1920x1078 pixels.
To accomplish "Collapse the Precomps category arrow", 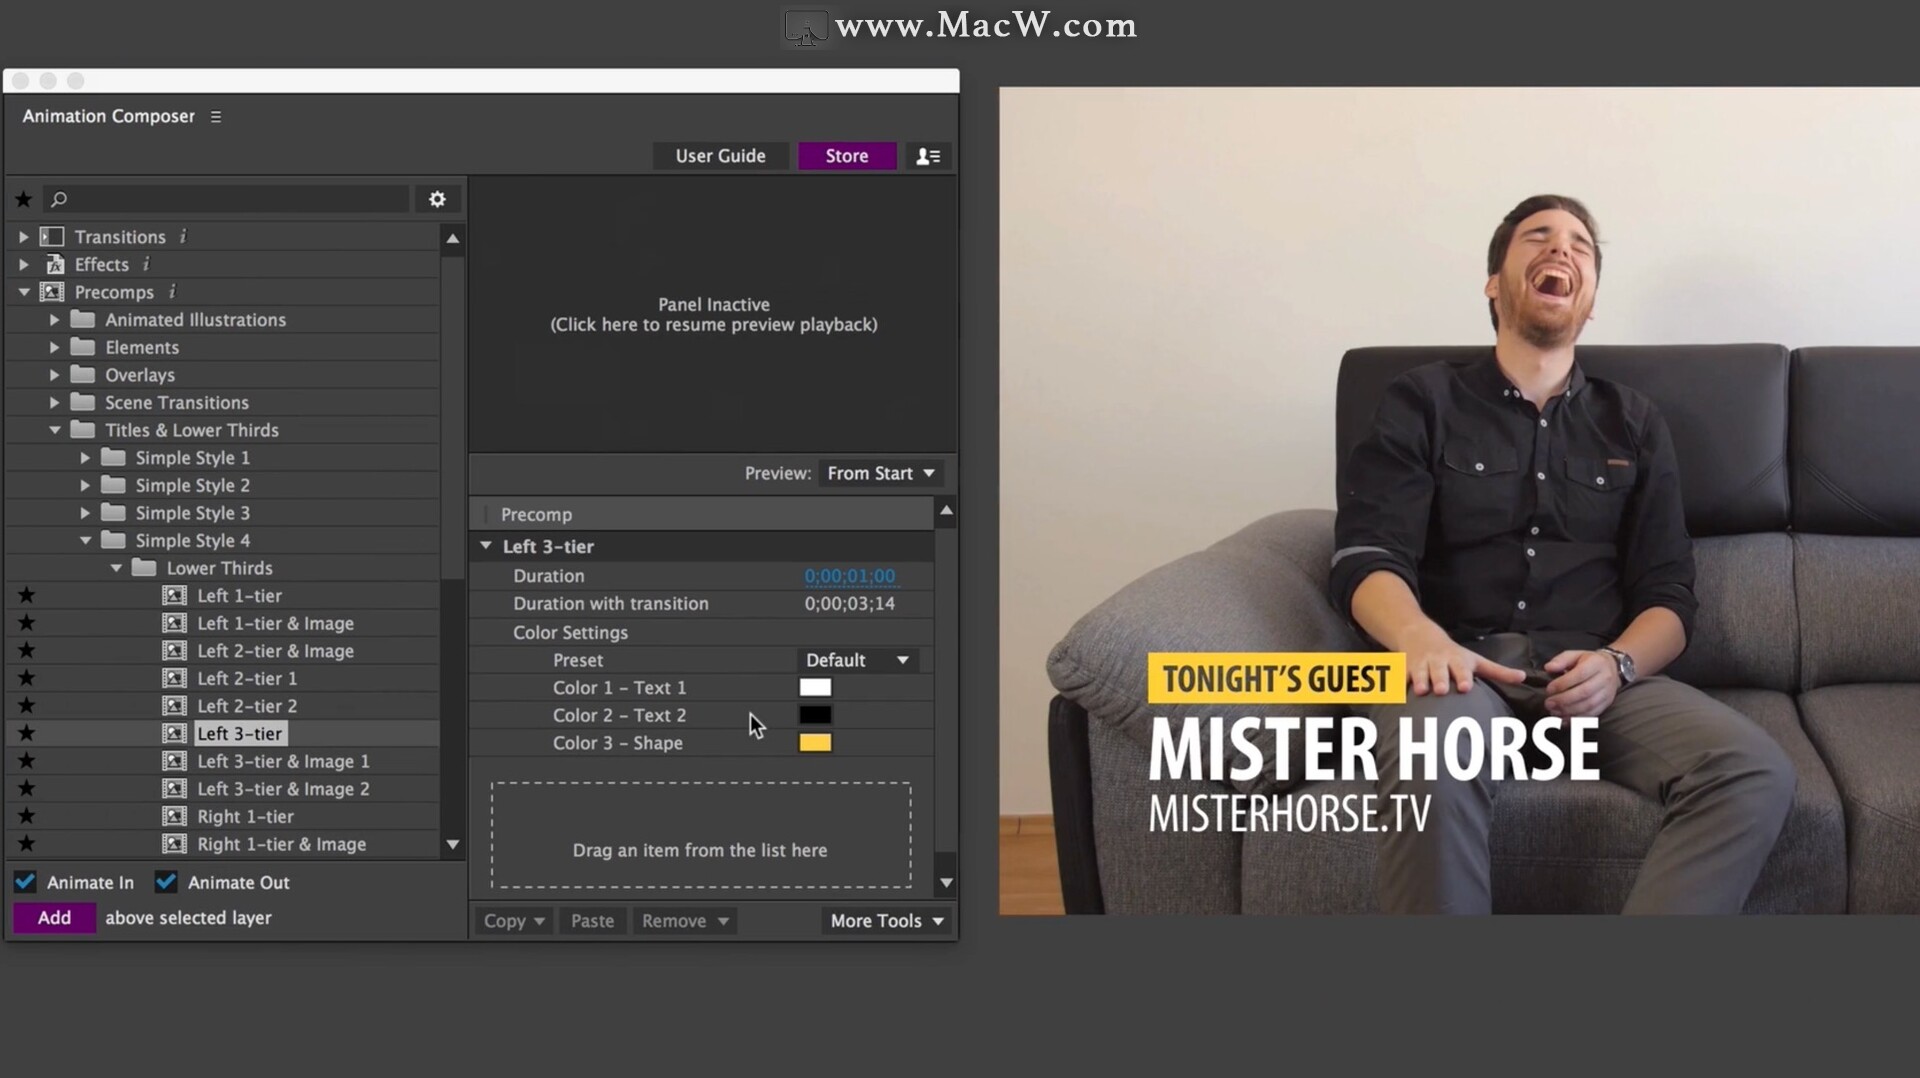I will tap(23, 292).
